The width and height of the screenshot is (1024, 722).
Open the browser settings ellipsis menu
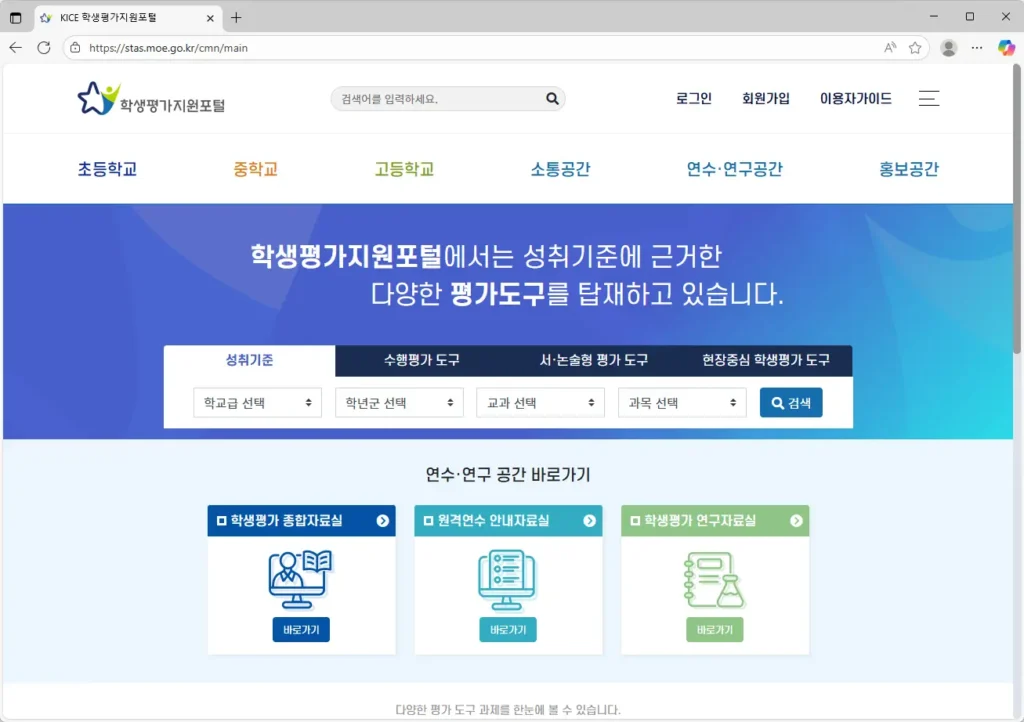pos(976,47)
